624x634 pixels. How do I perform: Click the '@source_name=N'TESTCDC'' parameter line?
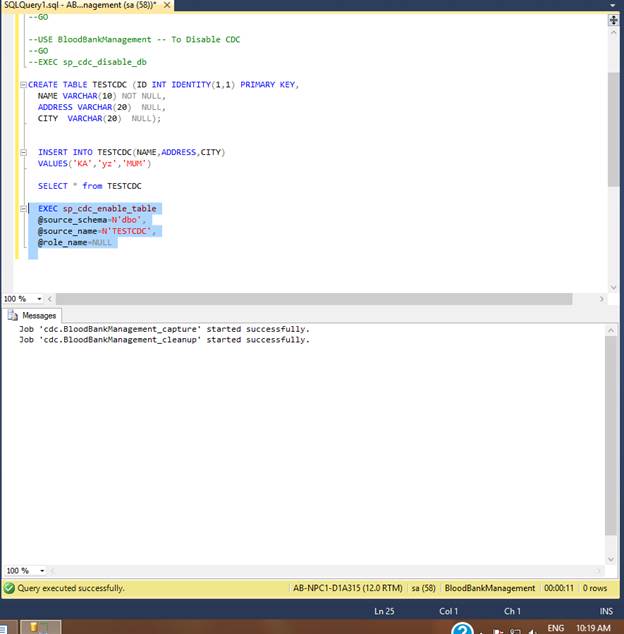(x=97, y=231)
